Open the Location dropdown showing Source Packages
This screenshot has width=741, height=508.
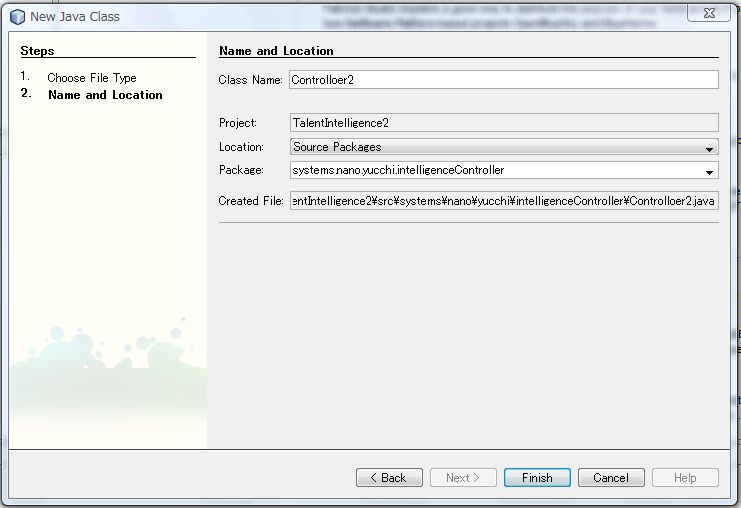pos(503,147)
